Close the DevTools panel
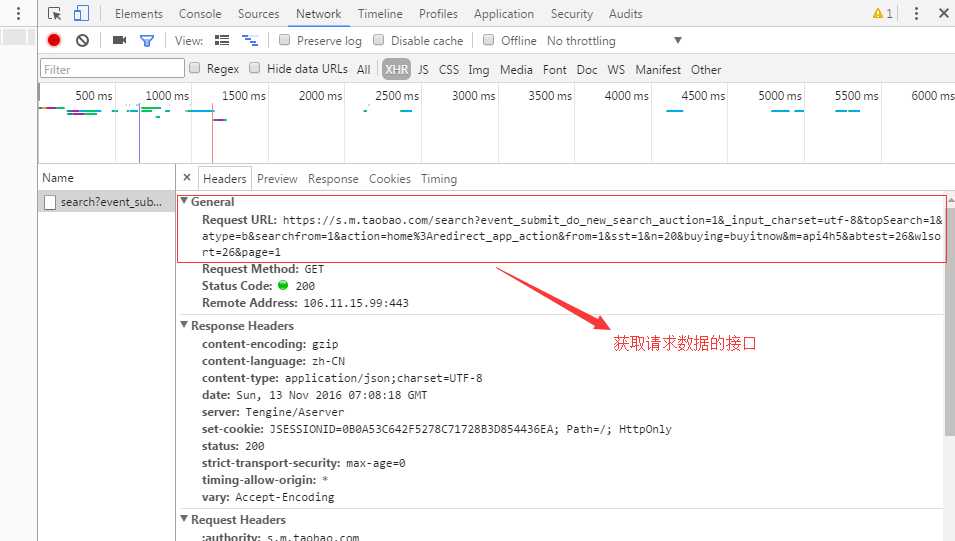 [943, 13]
